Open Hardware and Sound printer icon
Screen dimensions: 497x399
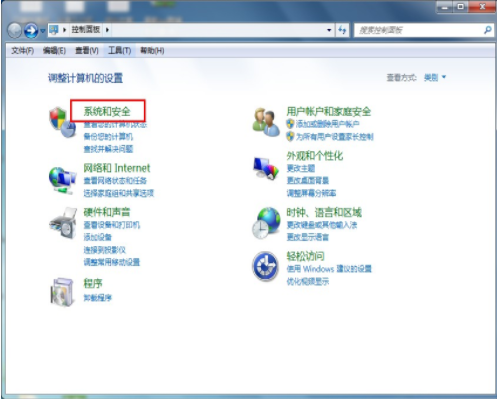pos(63,223)
